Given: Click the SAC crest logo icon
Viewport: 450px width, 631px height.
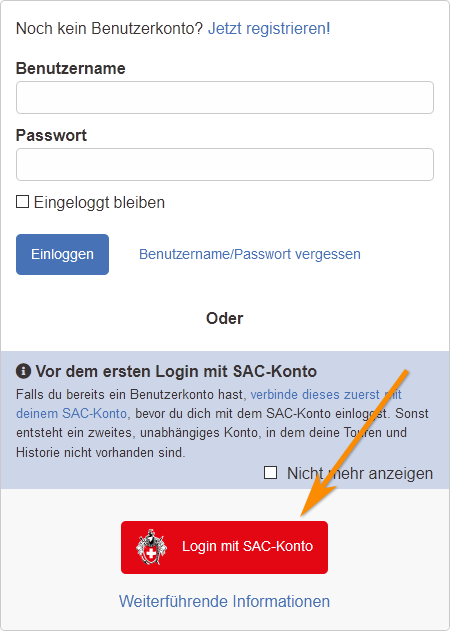Looking at the screenshot, I should pyautogui.click(x=151, y=547).
